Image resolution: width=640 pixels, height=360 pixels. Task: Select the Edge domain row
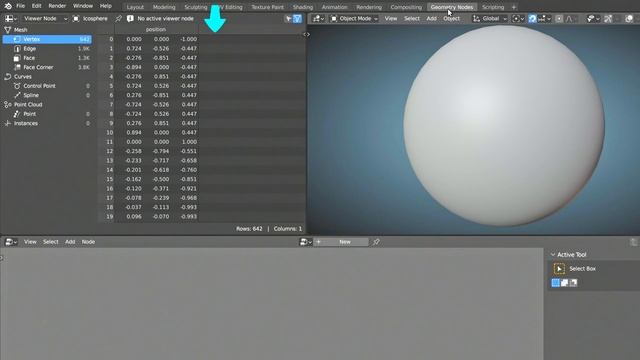coord(47,49)
